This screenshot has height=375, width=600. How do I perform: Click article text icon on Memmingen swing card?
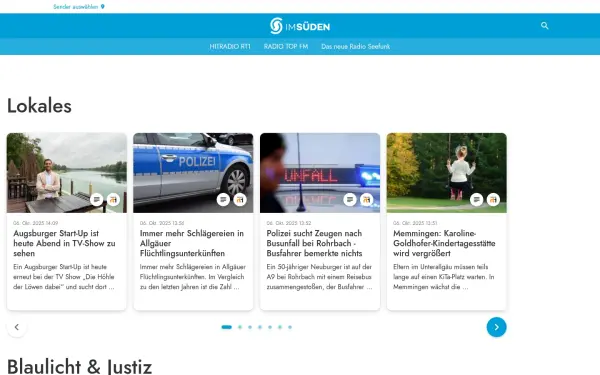[x=476, y=199]
